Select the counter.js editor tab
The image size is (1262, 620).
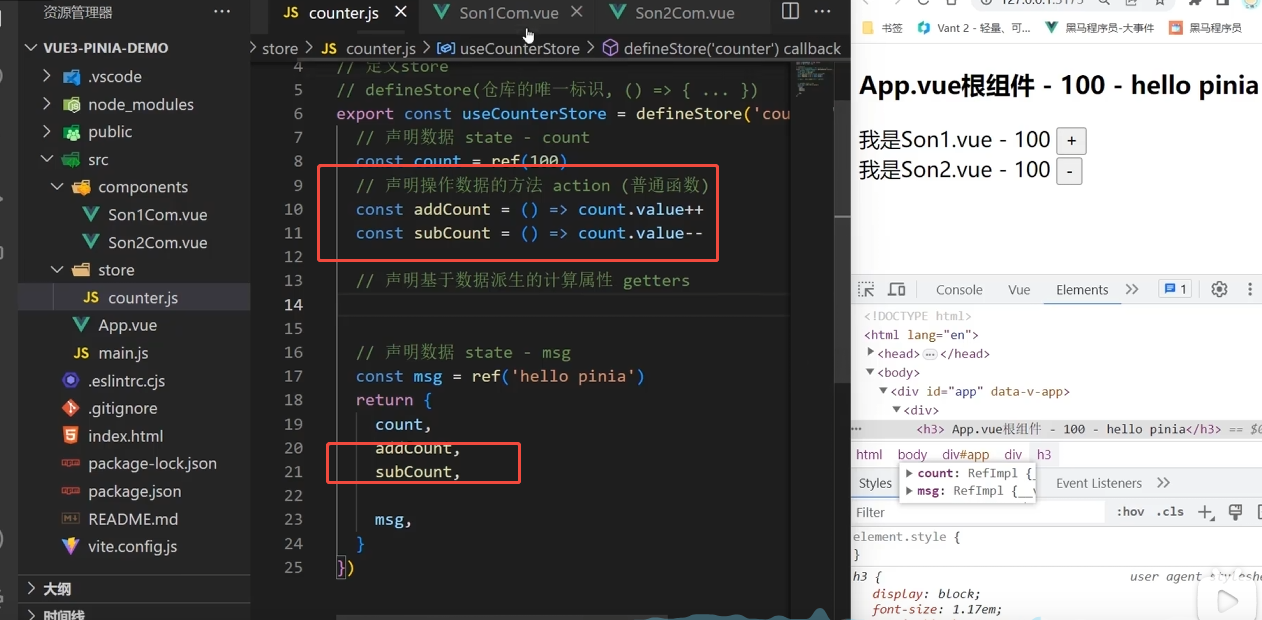click(345, 13)
